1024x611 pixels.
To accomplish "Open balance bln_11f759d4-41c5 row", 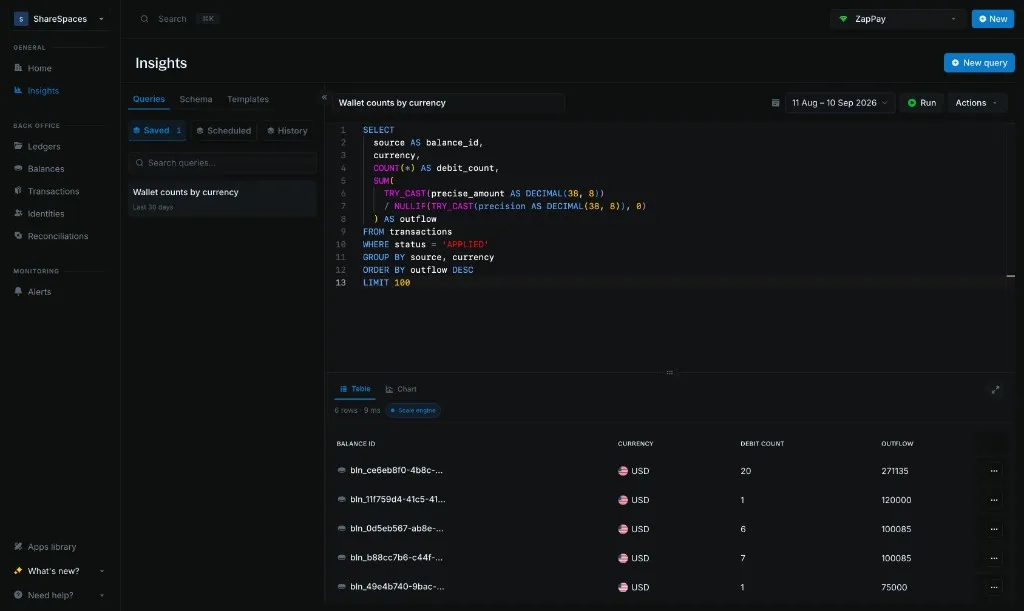I will click(x=397, y=499).
